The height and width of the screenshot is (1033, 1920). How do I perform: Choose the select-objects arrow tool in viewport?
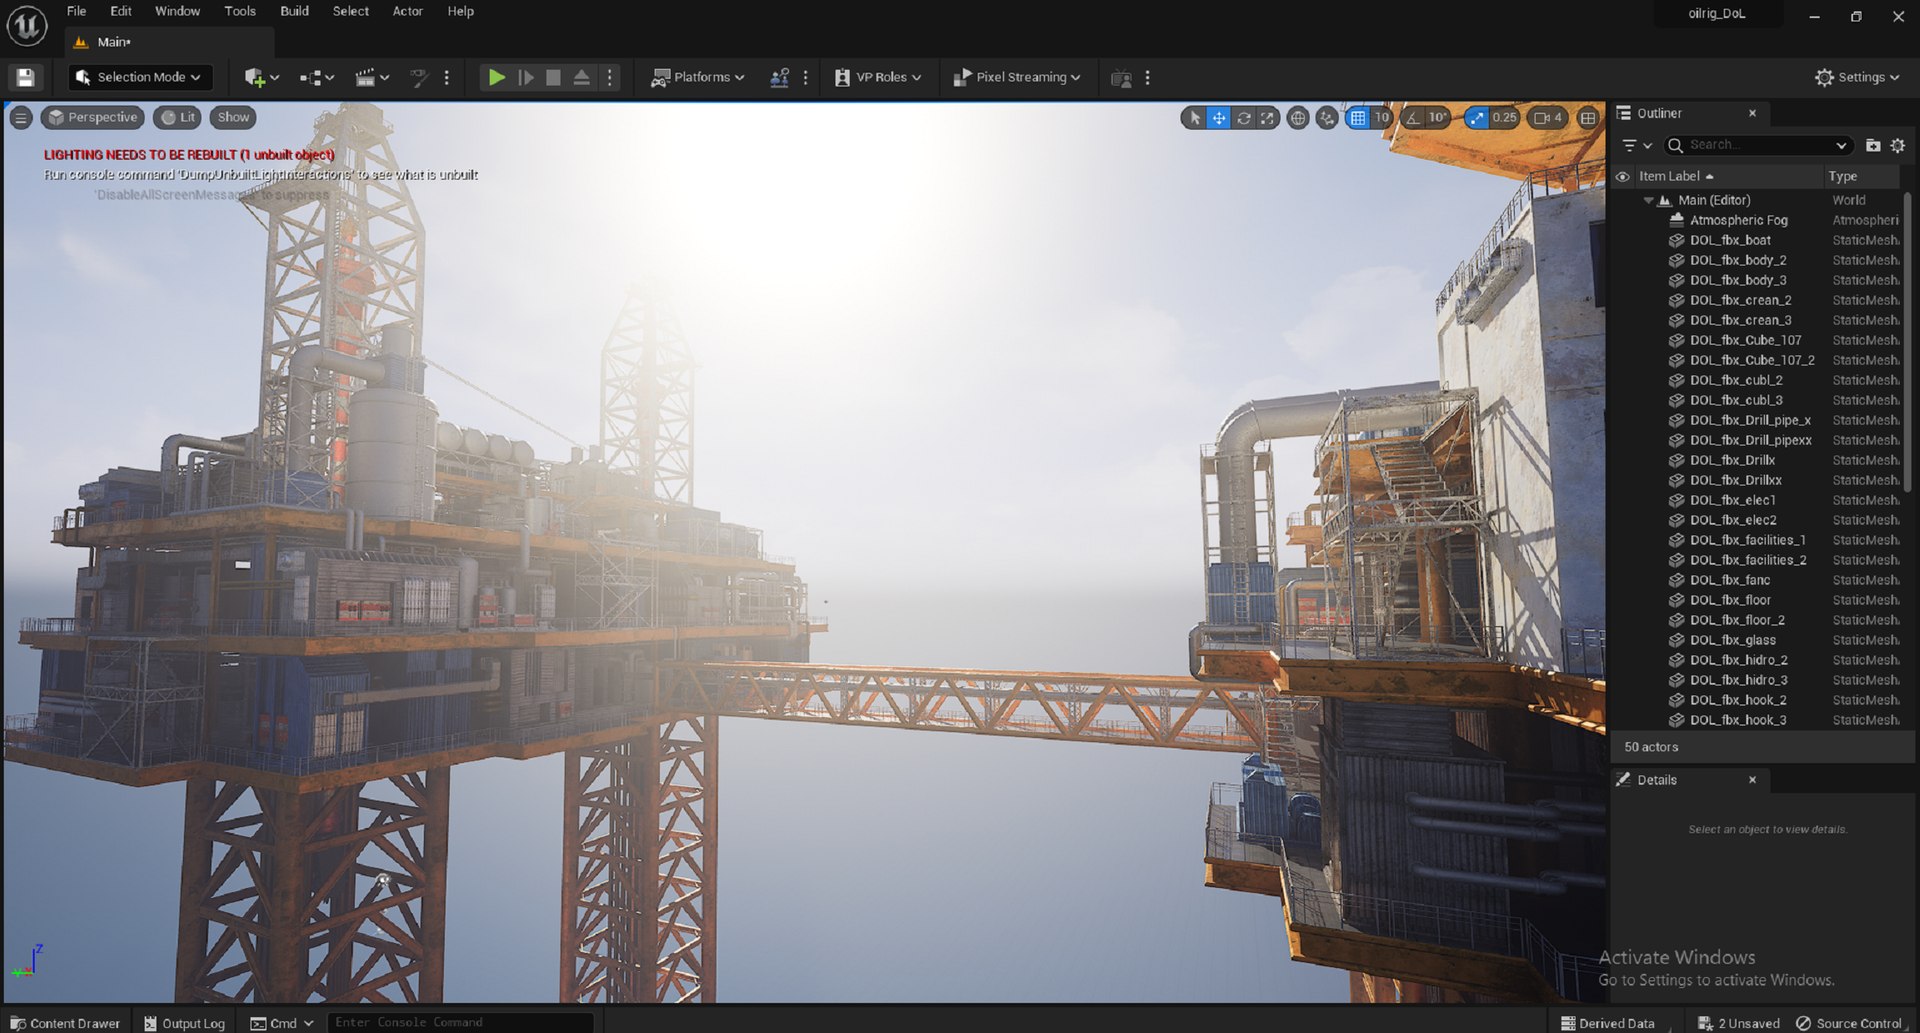pos(1195,118)
